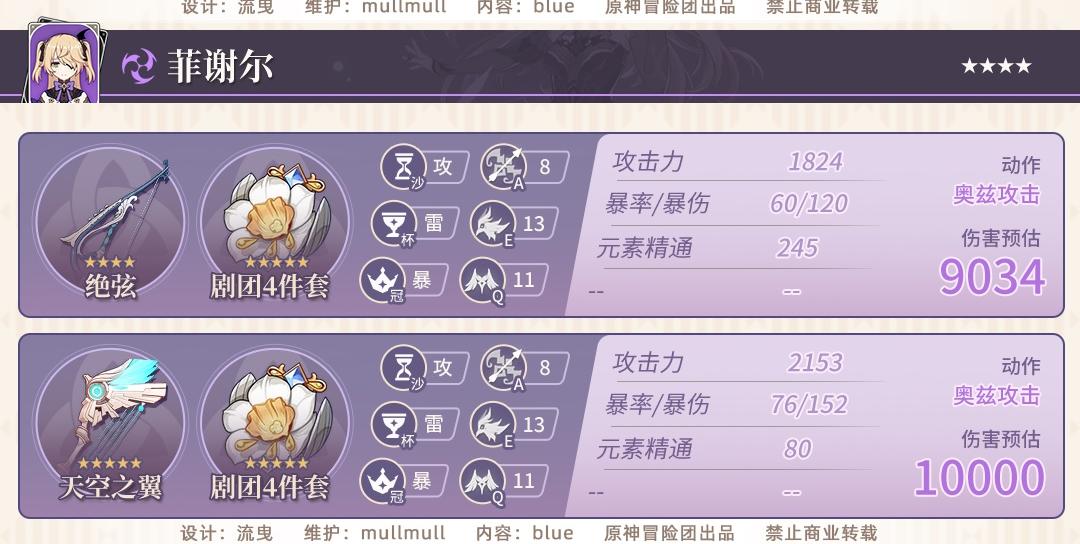Screen dimensions: 1080x544
Task: Click the goblet 雷 icon in first build
Action: click(x=395, y=224)
